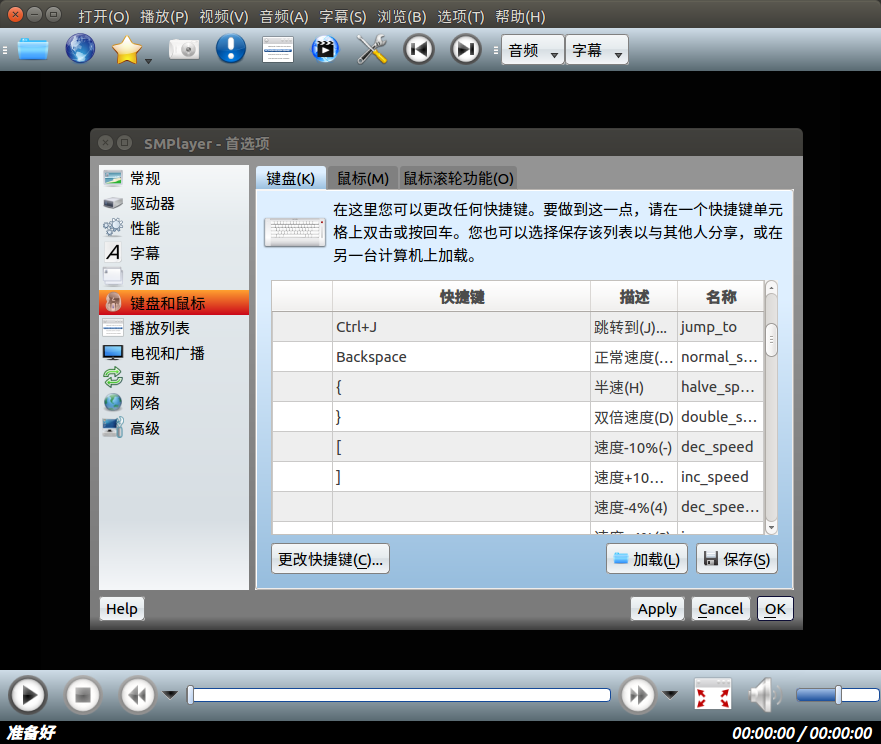Image resolution: width=881 pixels, height=744 pixels.
Task: Take a screenshot with the camera icon
Action: 184,49
